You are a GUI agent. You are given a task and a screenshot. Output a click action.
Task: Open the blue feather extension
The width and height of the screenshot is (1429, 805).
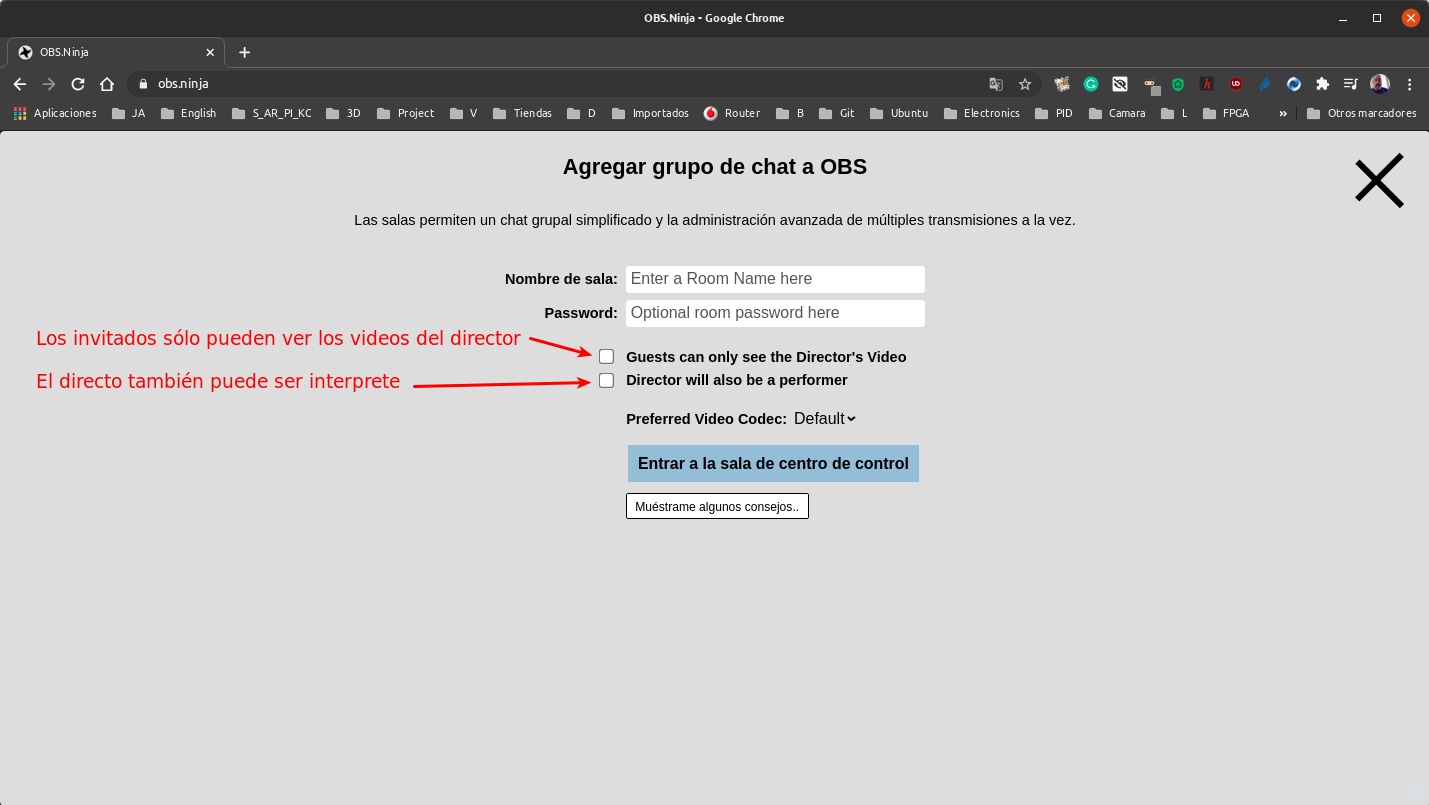1265,84
